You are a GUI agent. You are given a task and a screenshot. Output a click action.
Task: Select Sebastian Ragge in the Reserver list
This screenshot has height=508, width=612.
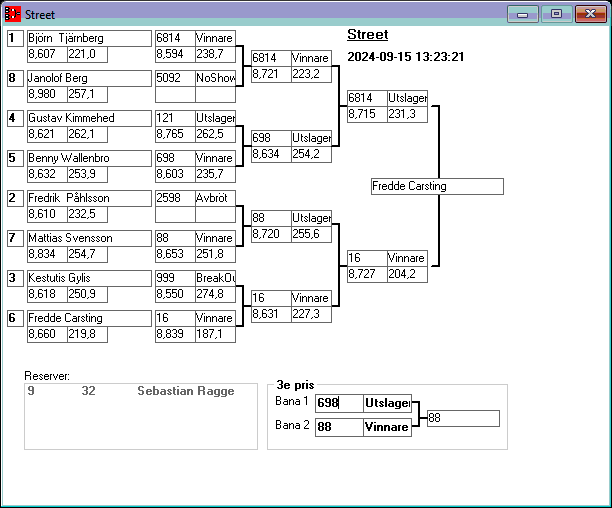[185, 391]
